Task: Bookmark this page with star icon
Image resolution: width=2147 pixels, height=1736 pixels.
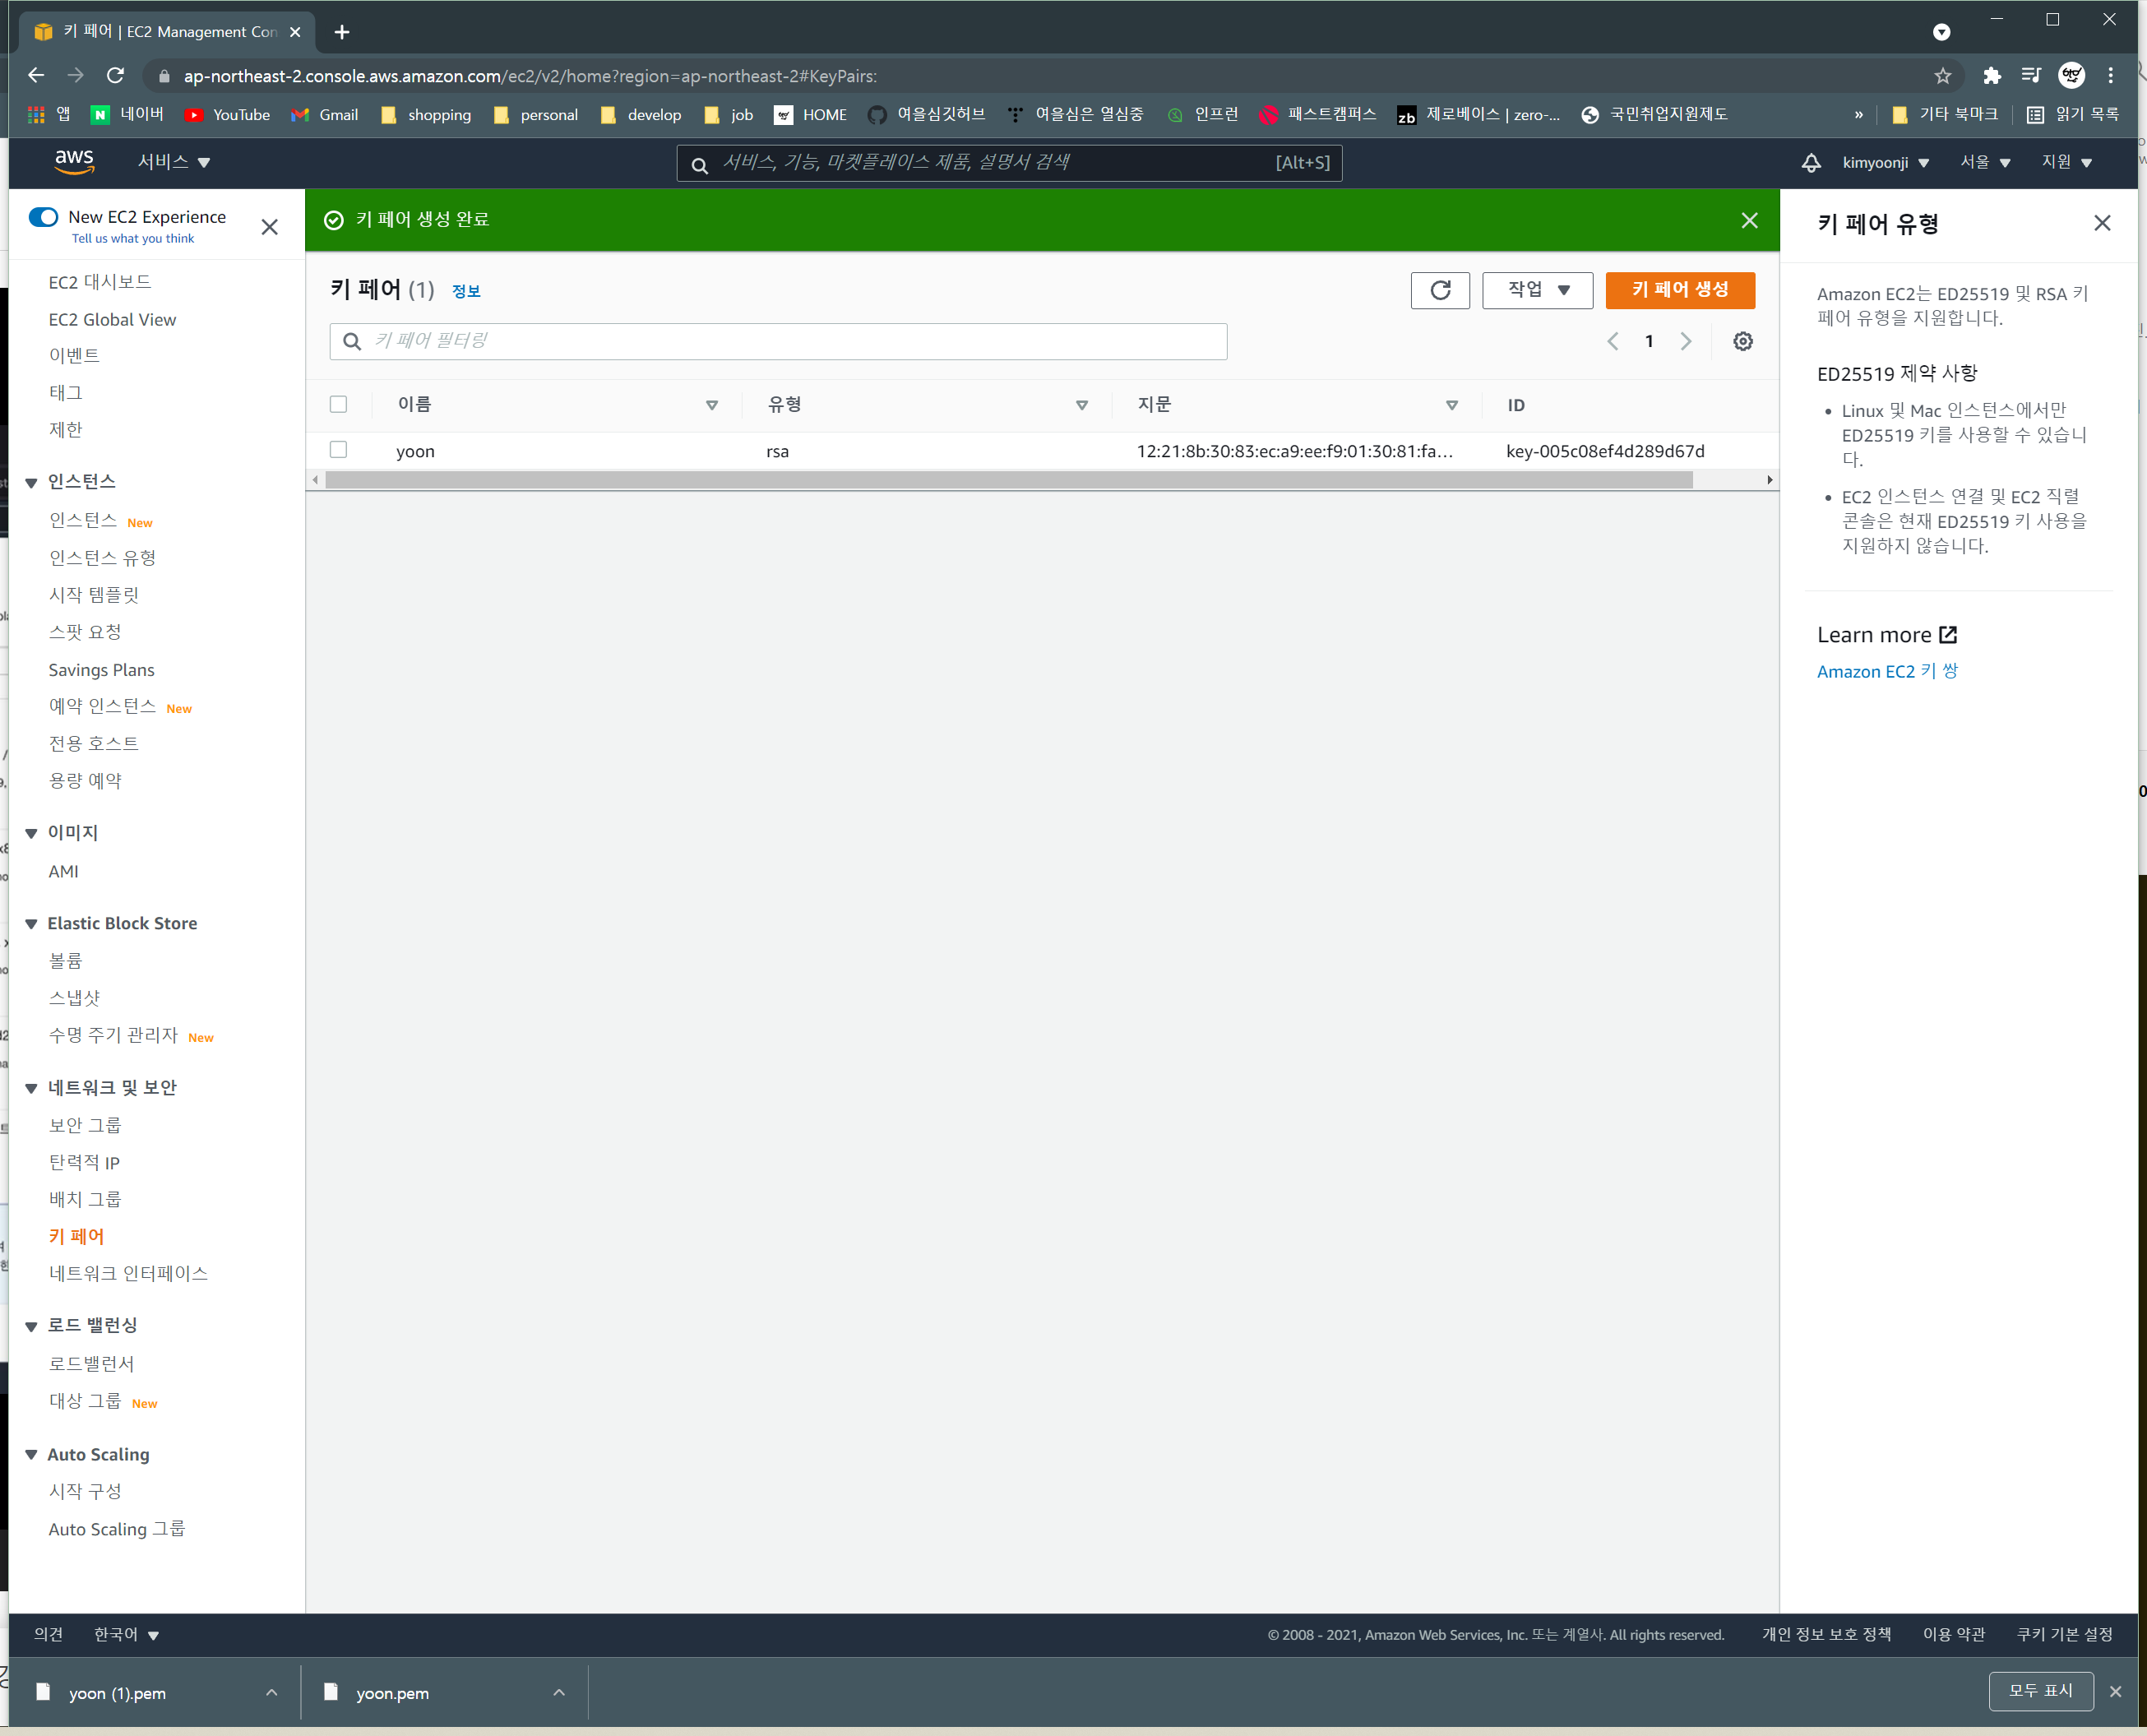Action: [x=1942, y=76]
